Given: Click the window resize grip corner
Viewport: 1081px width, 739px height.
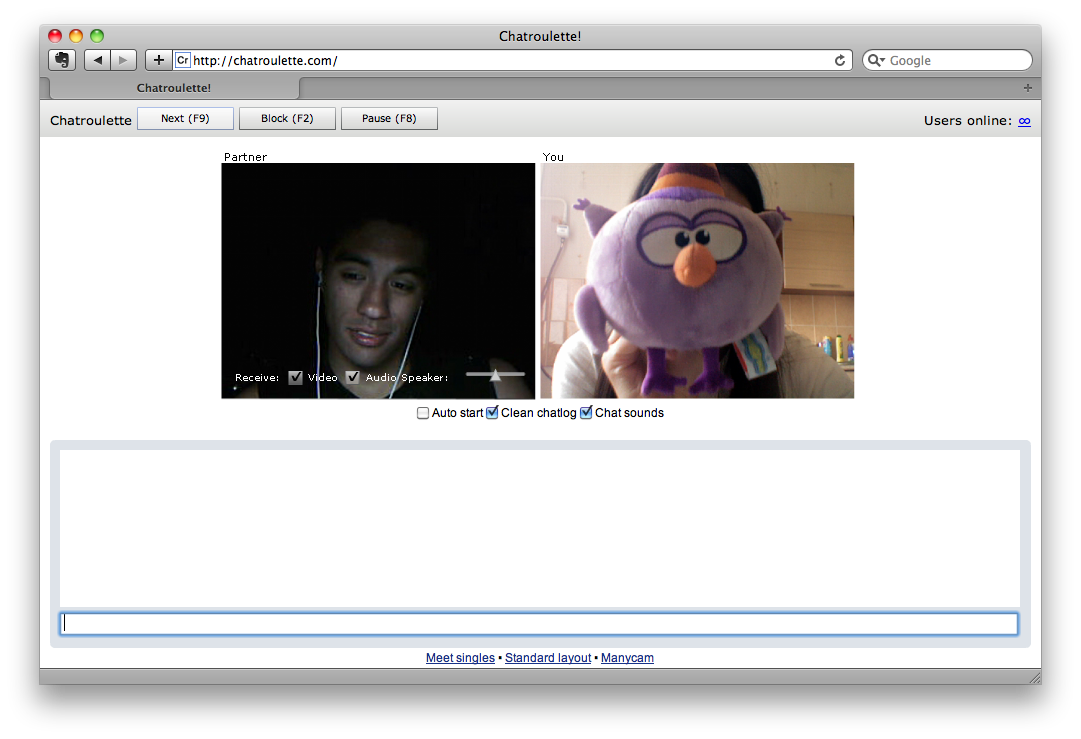Looking at the screenshot, I should pyautogui.click(x=1035, y=677).
